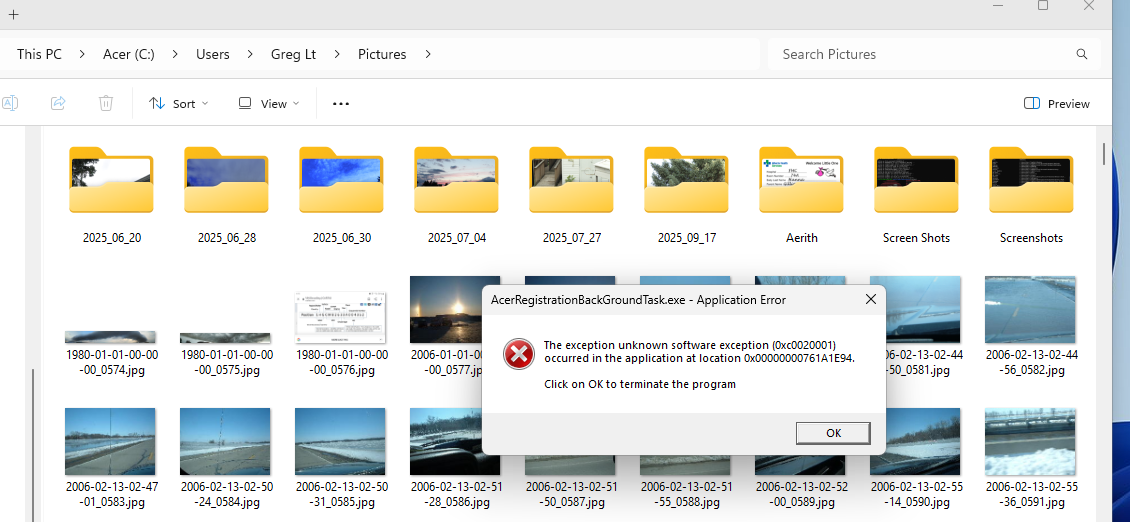Select thumbnail 2006-02-13-02-47-01_0583.jpg
Screen dimensions: 1130x522
110,441
